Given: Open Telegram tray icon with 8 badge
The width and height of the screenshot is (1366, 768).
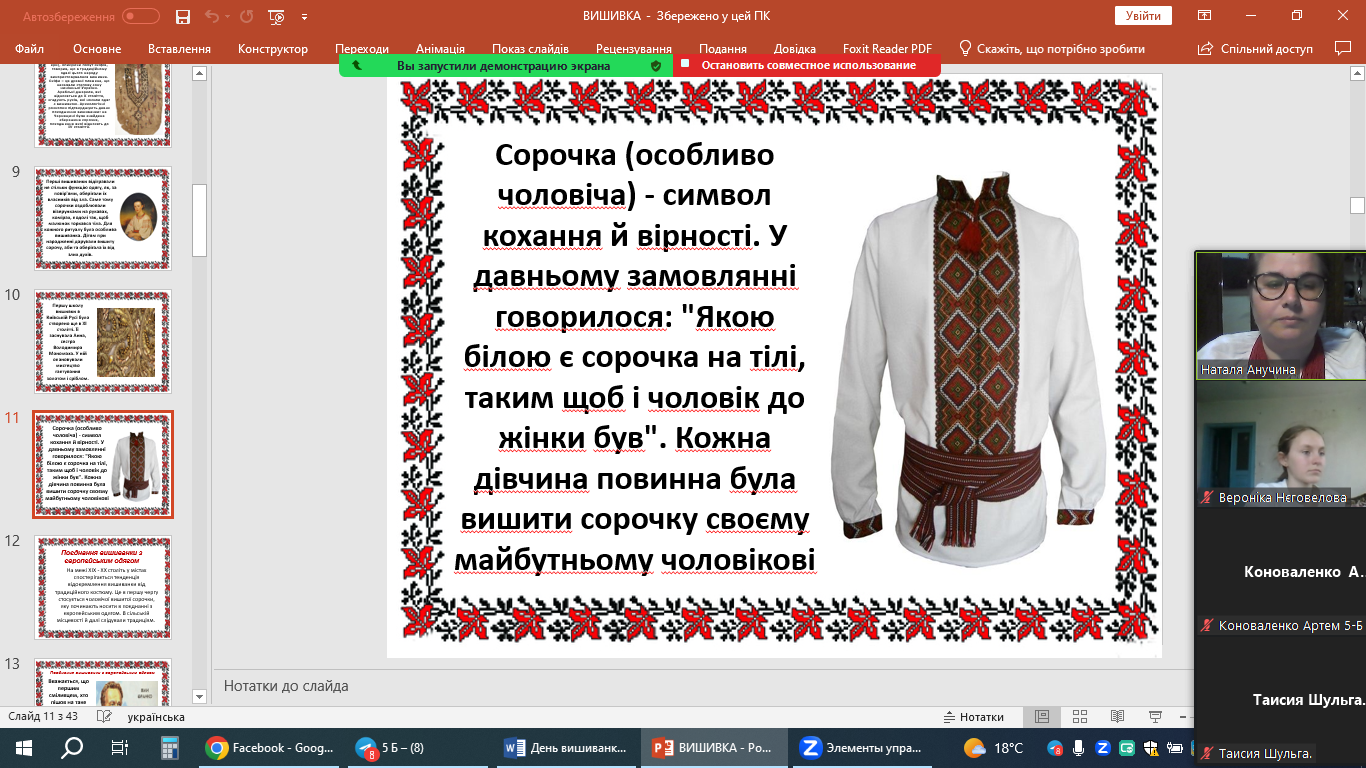Looking at the screenshot, I should click(x=1055, y=748).
